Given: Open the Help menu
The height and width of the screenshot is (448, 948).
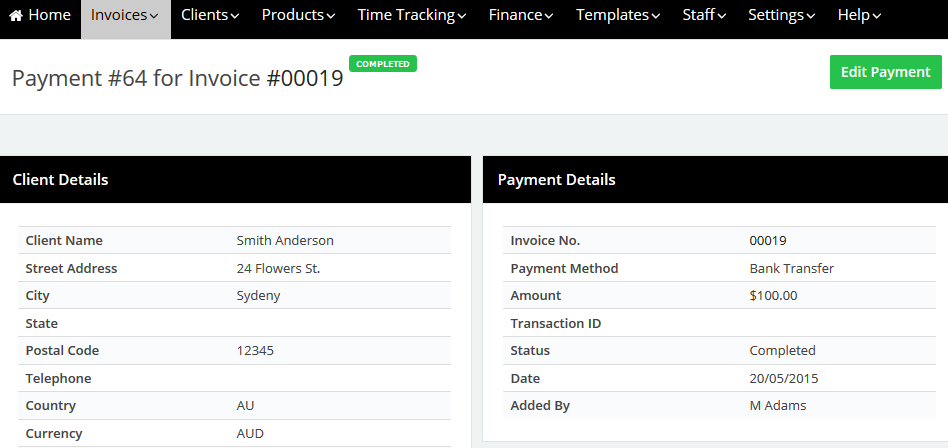Looking at the screenshot, I should pyautogui.click(x=859, y=16).
